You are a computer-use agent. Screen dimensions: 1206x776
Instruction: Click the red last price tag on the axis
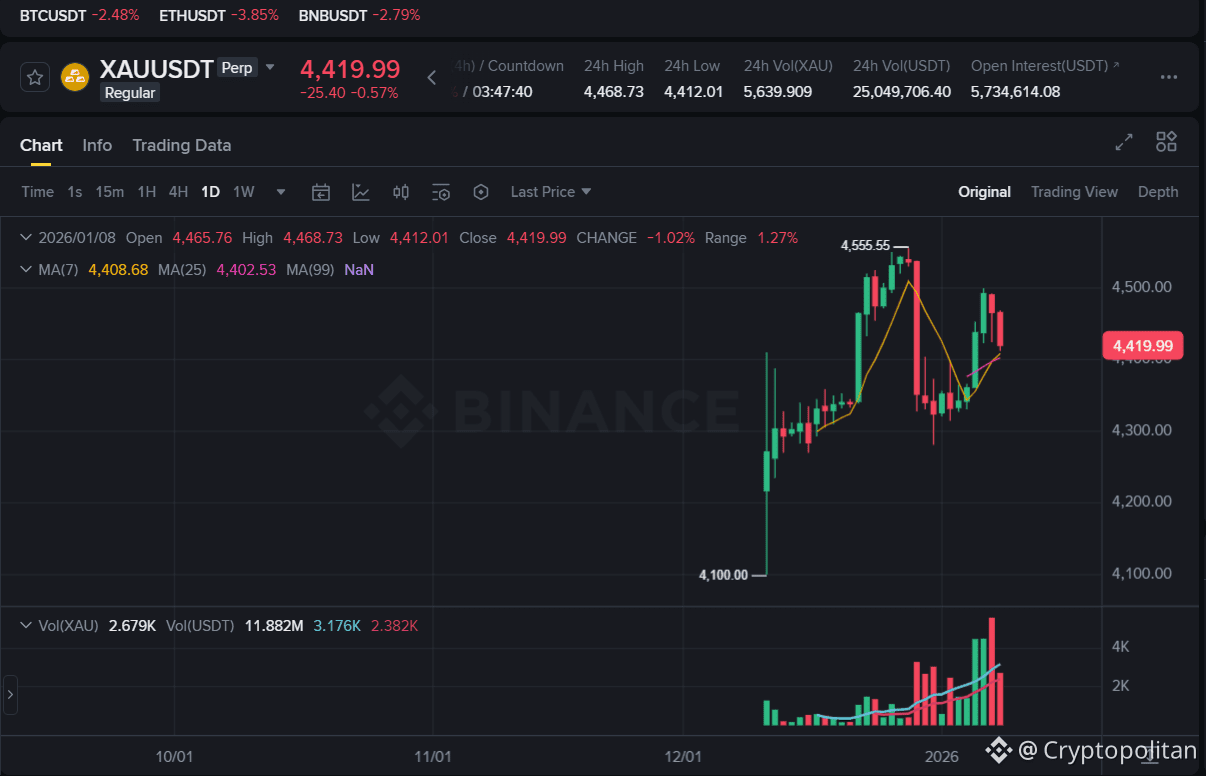[x=1142, y=345]
